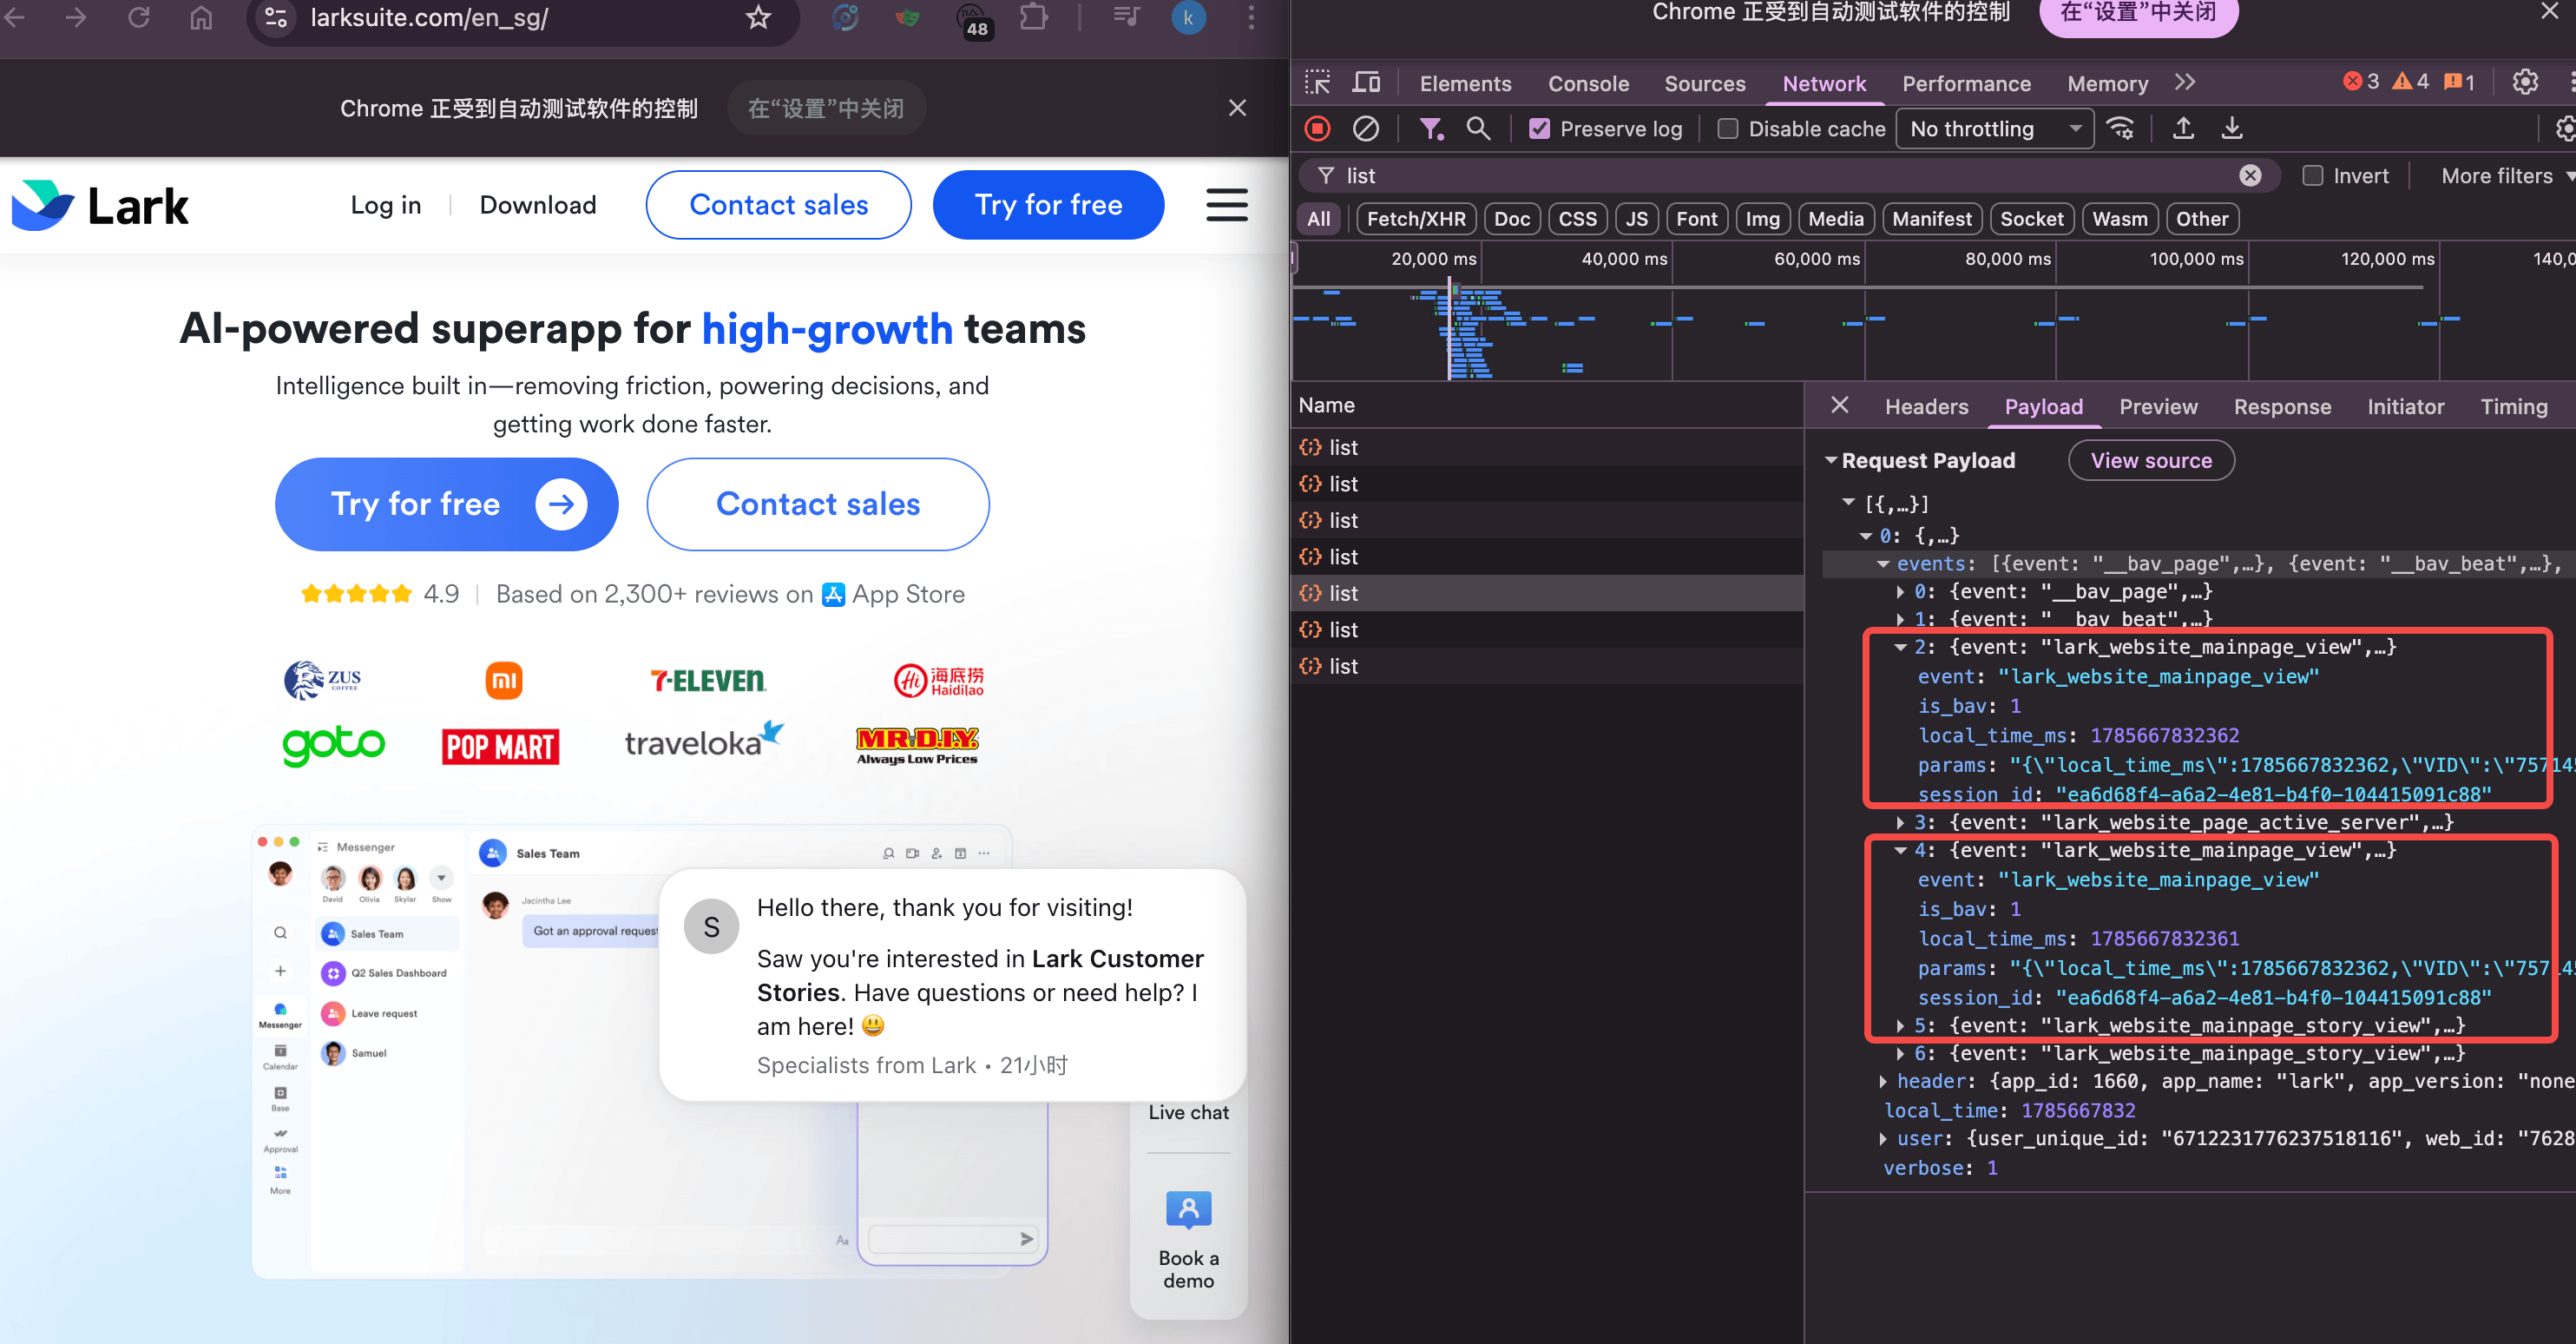The image size is (2576, 1344).
Task: Collapse the Request Payload section
Action: pyautogui.click(x=1830, y=461)
